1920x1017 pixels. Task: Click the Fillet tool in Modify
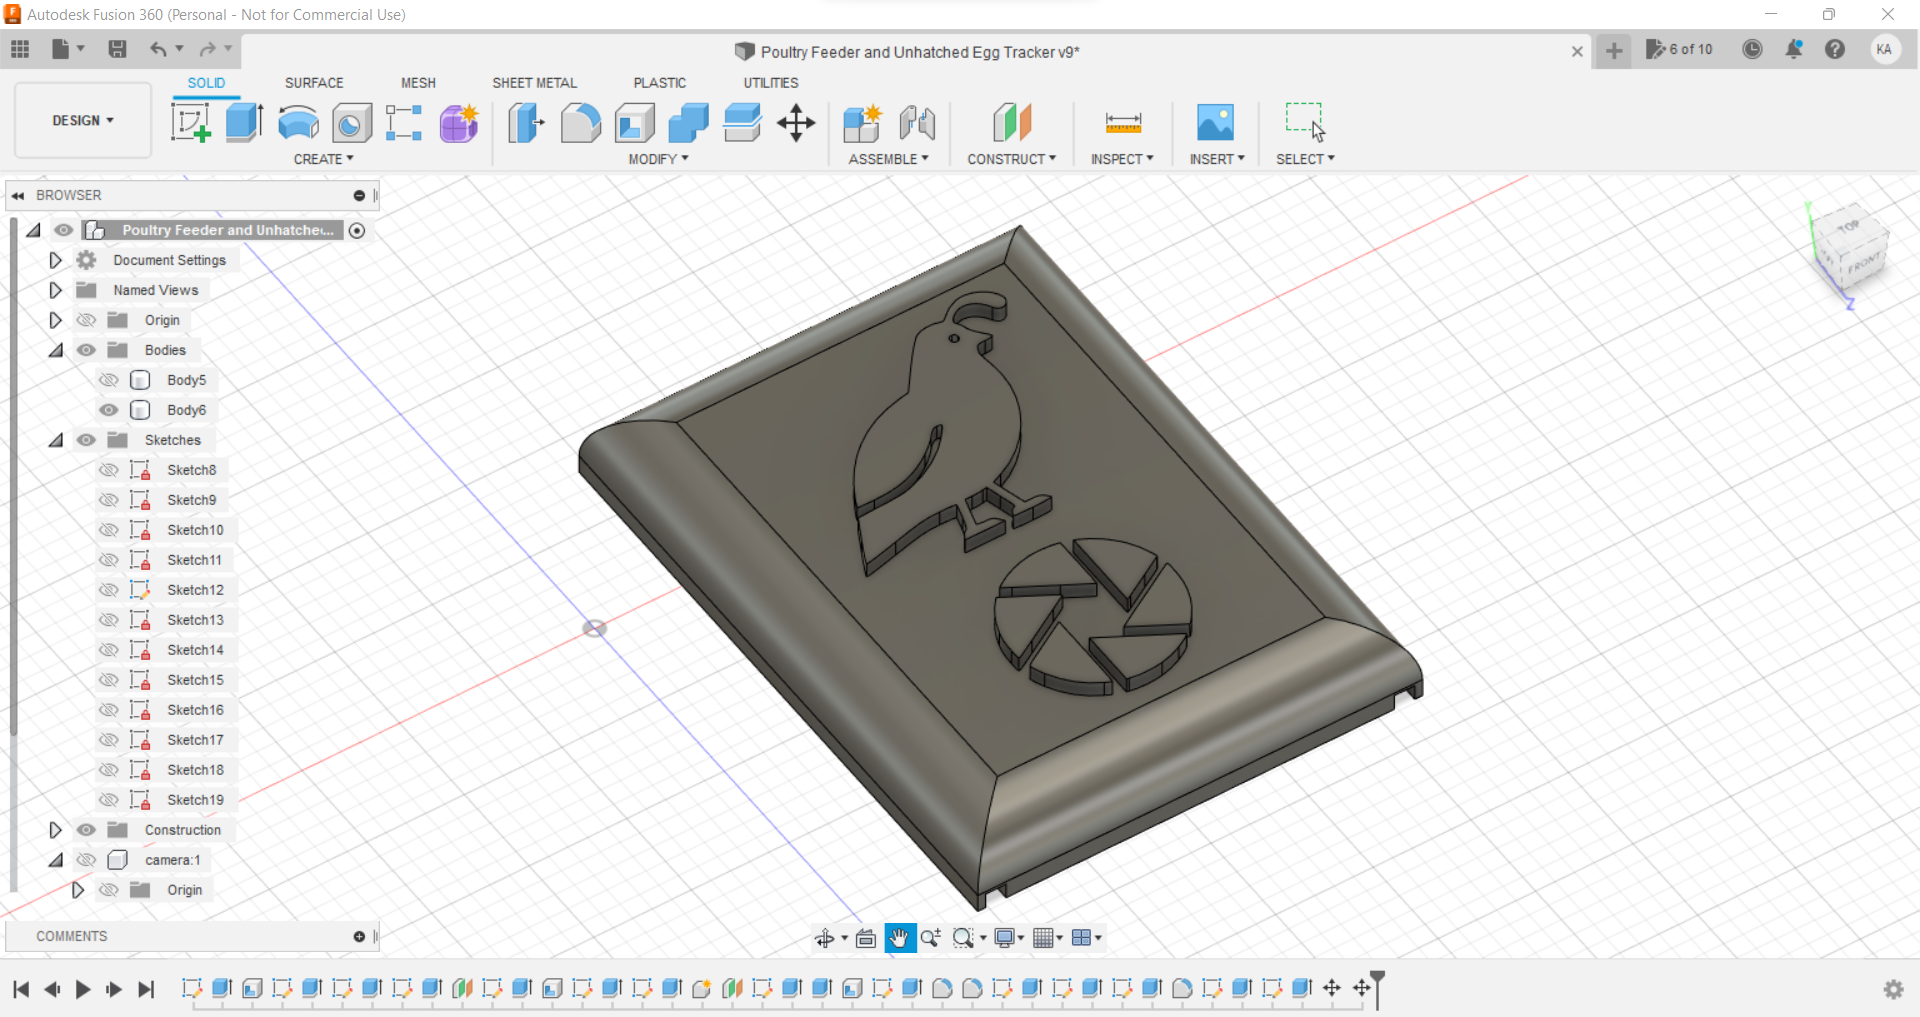(x=580, y=123)
